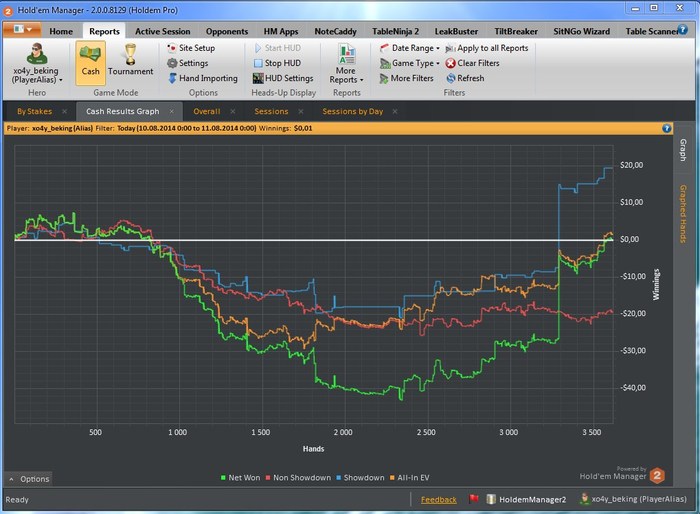
Task: Close the Sessions by Day tab
Action: (395, 111)
